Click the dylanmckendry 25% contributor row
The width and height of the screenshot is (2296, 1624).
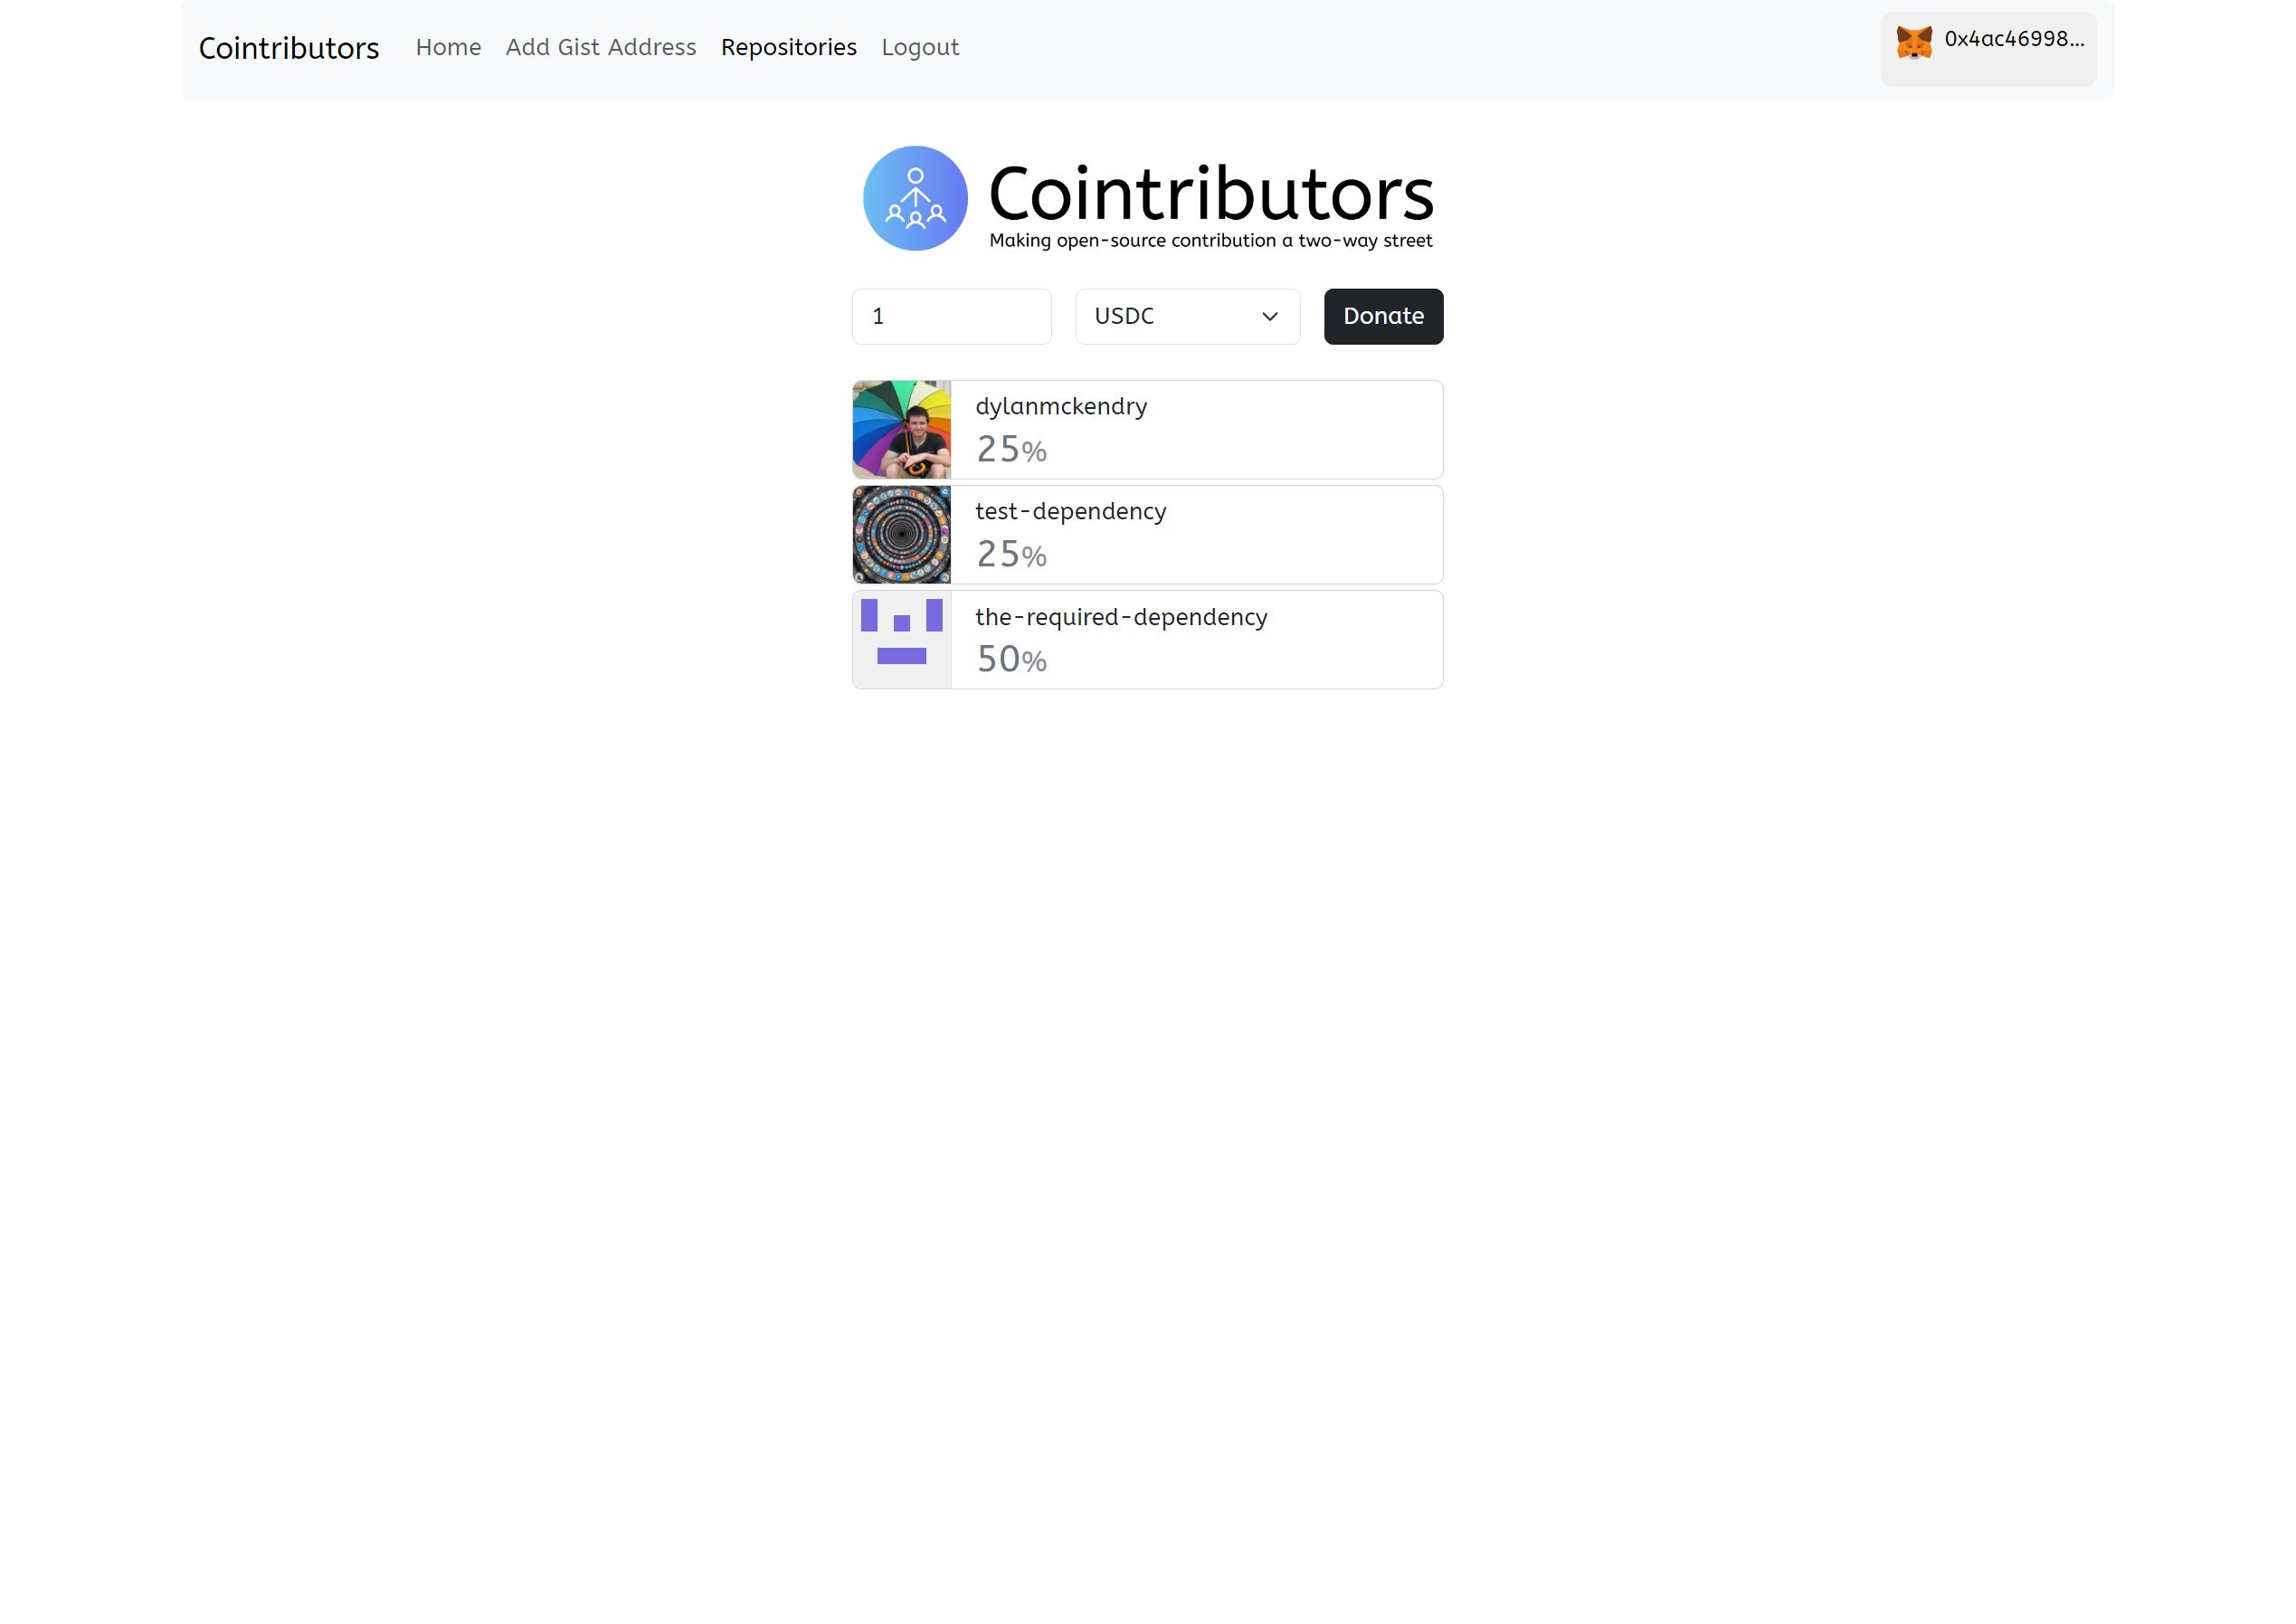point(1147,429)
